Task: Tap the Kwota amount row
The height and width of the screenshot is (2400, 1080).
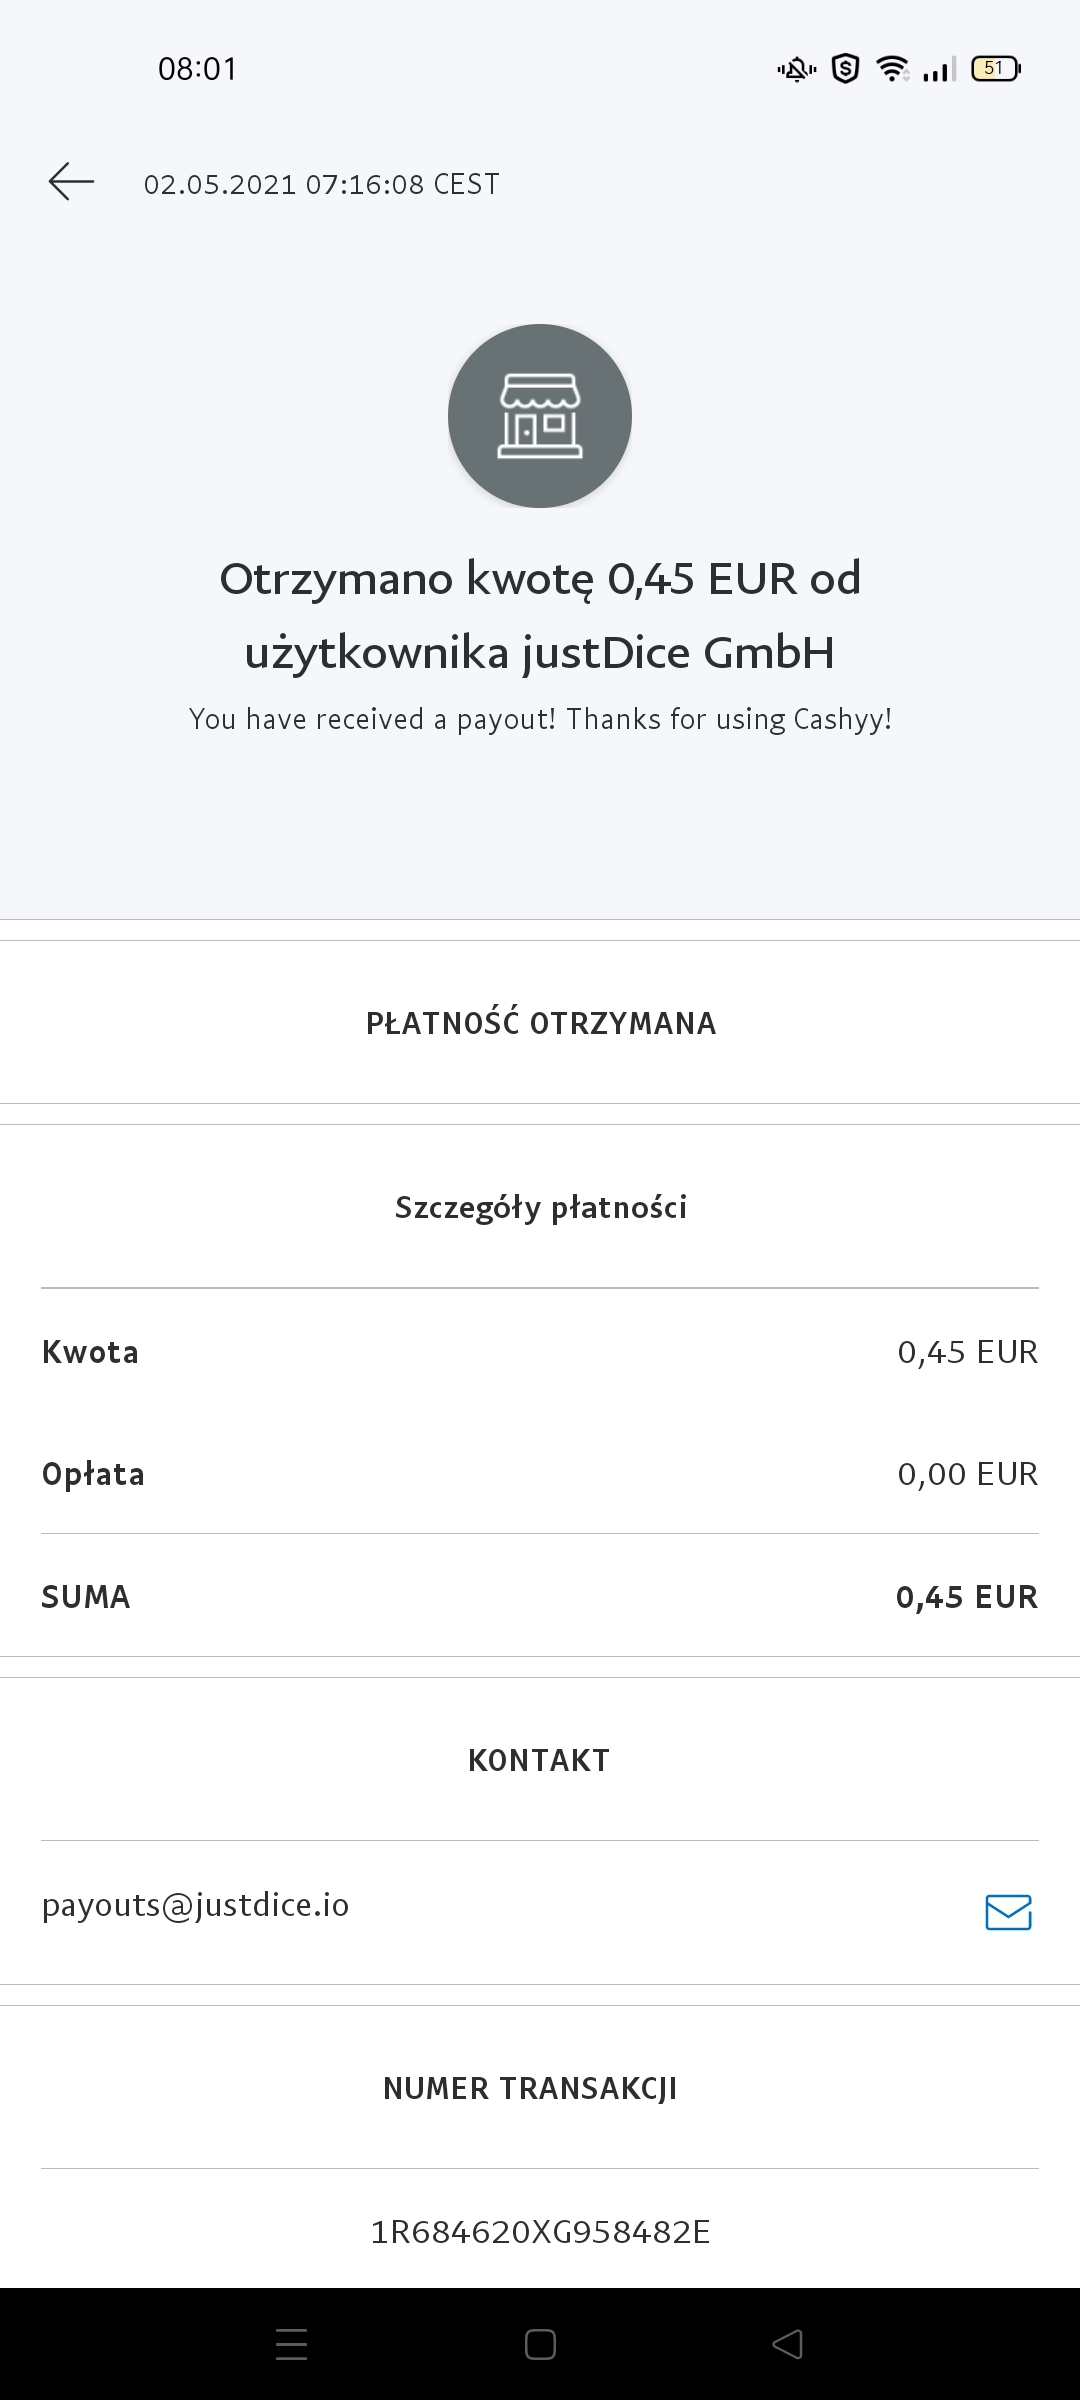Action: pos(540,1352)
